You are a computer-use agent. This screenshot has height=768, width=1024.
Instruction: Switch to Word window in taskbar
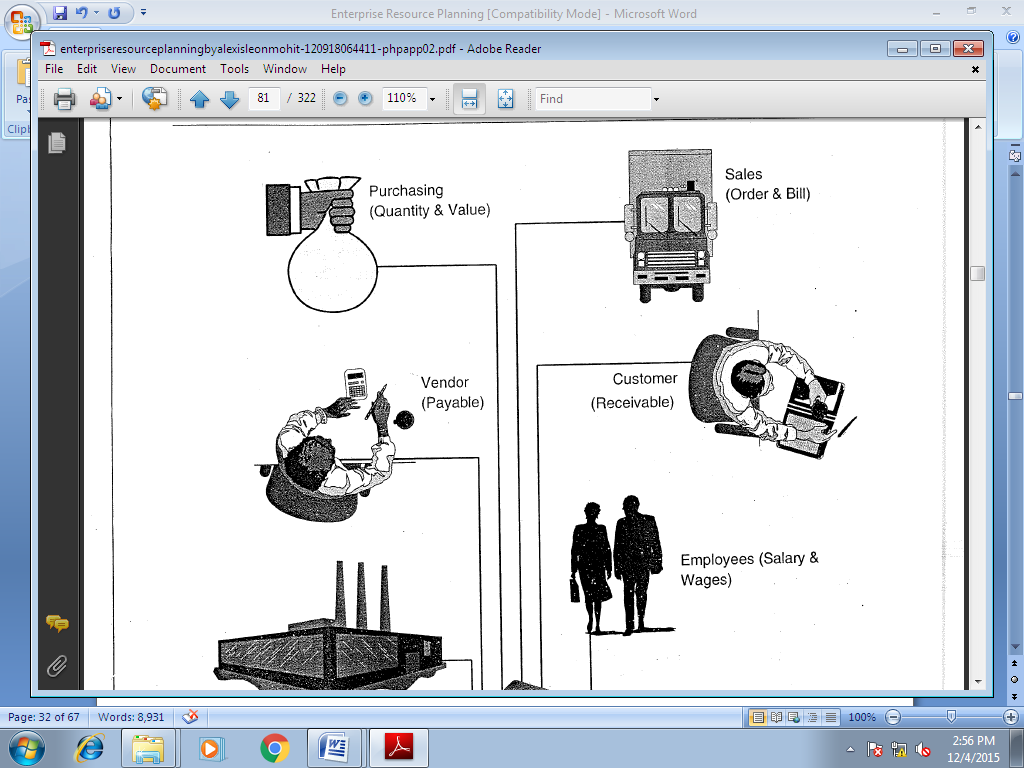point(336,748)
